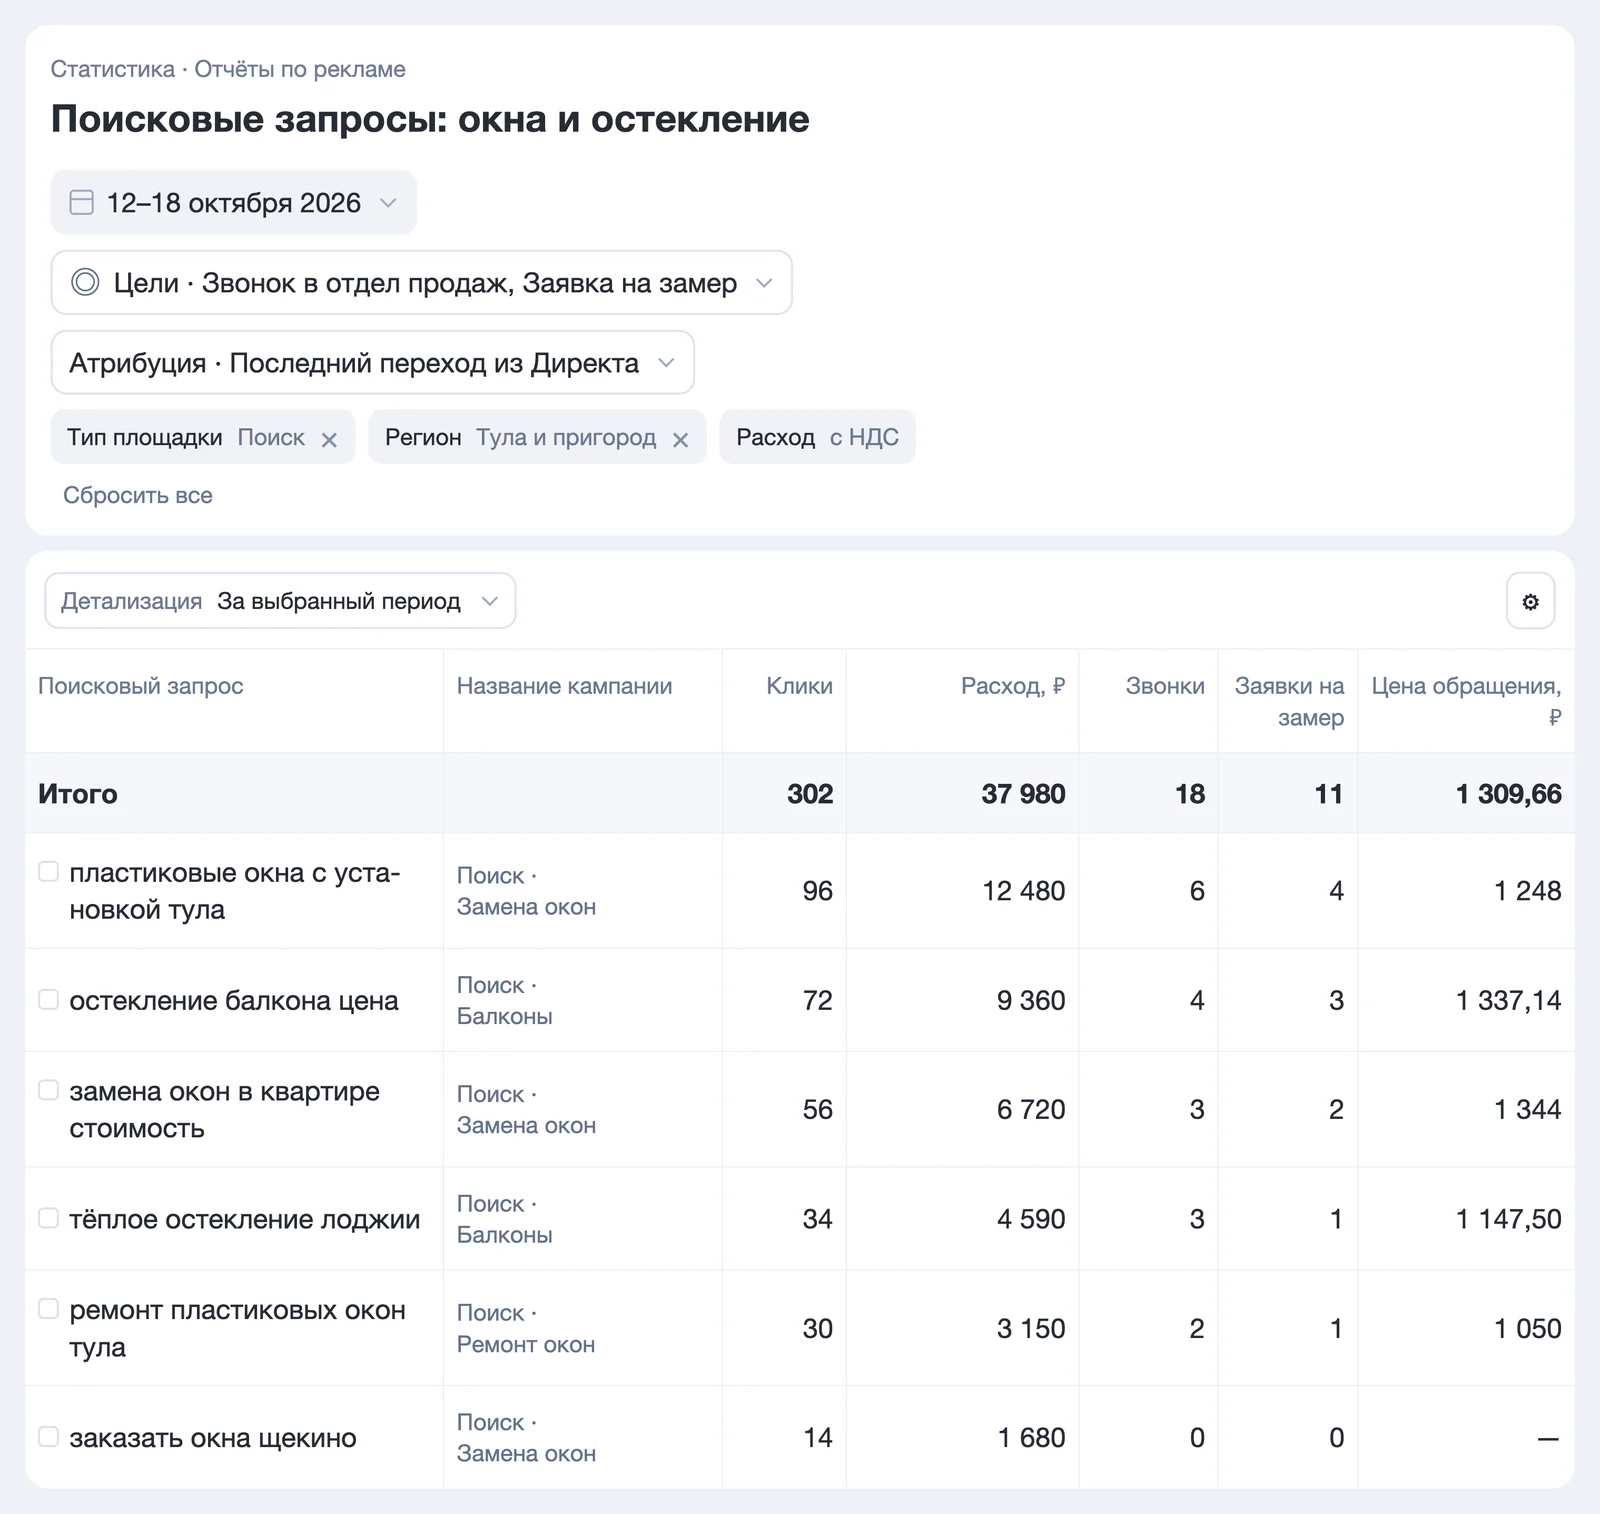Sort by "Клики" column header
The height and width of the screenshot is (1514, 1600).
point(799,686)
